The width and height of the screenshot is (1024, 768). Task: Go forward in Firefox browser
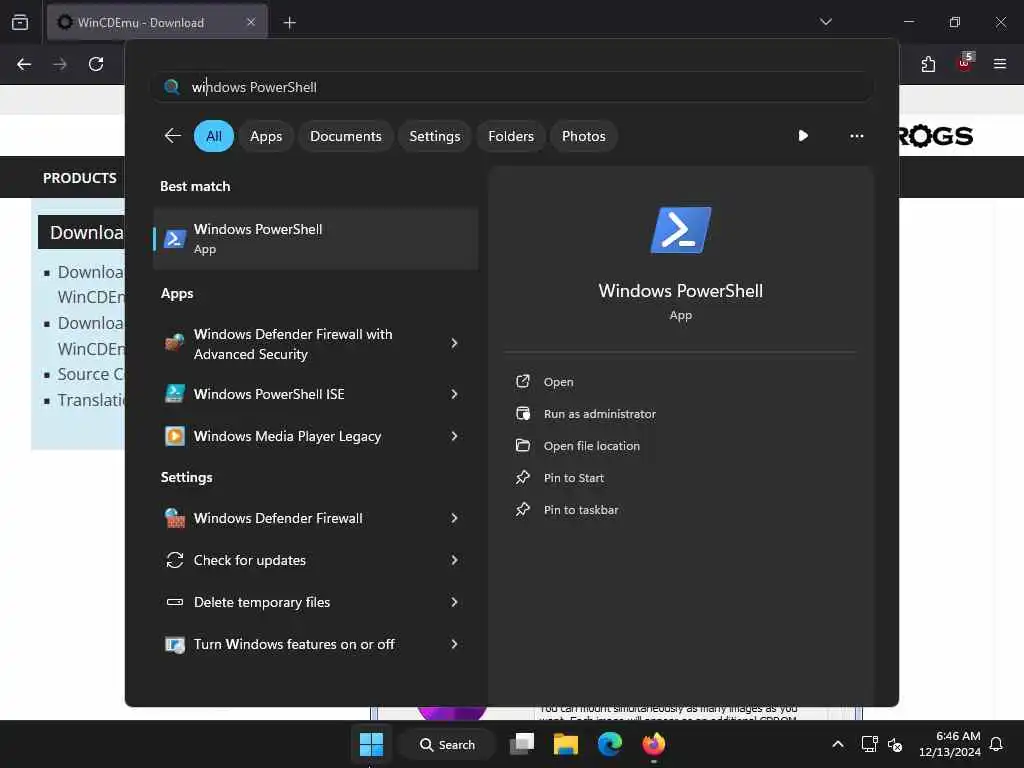[x=60, y=64]
